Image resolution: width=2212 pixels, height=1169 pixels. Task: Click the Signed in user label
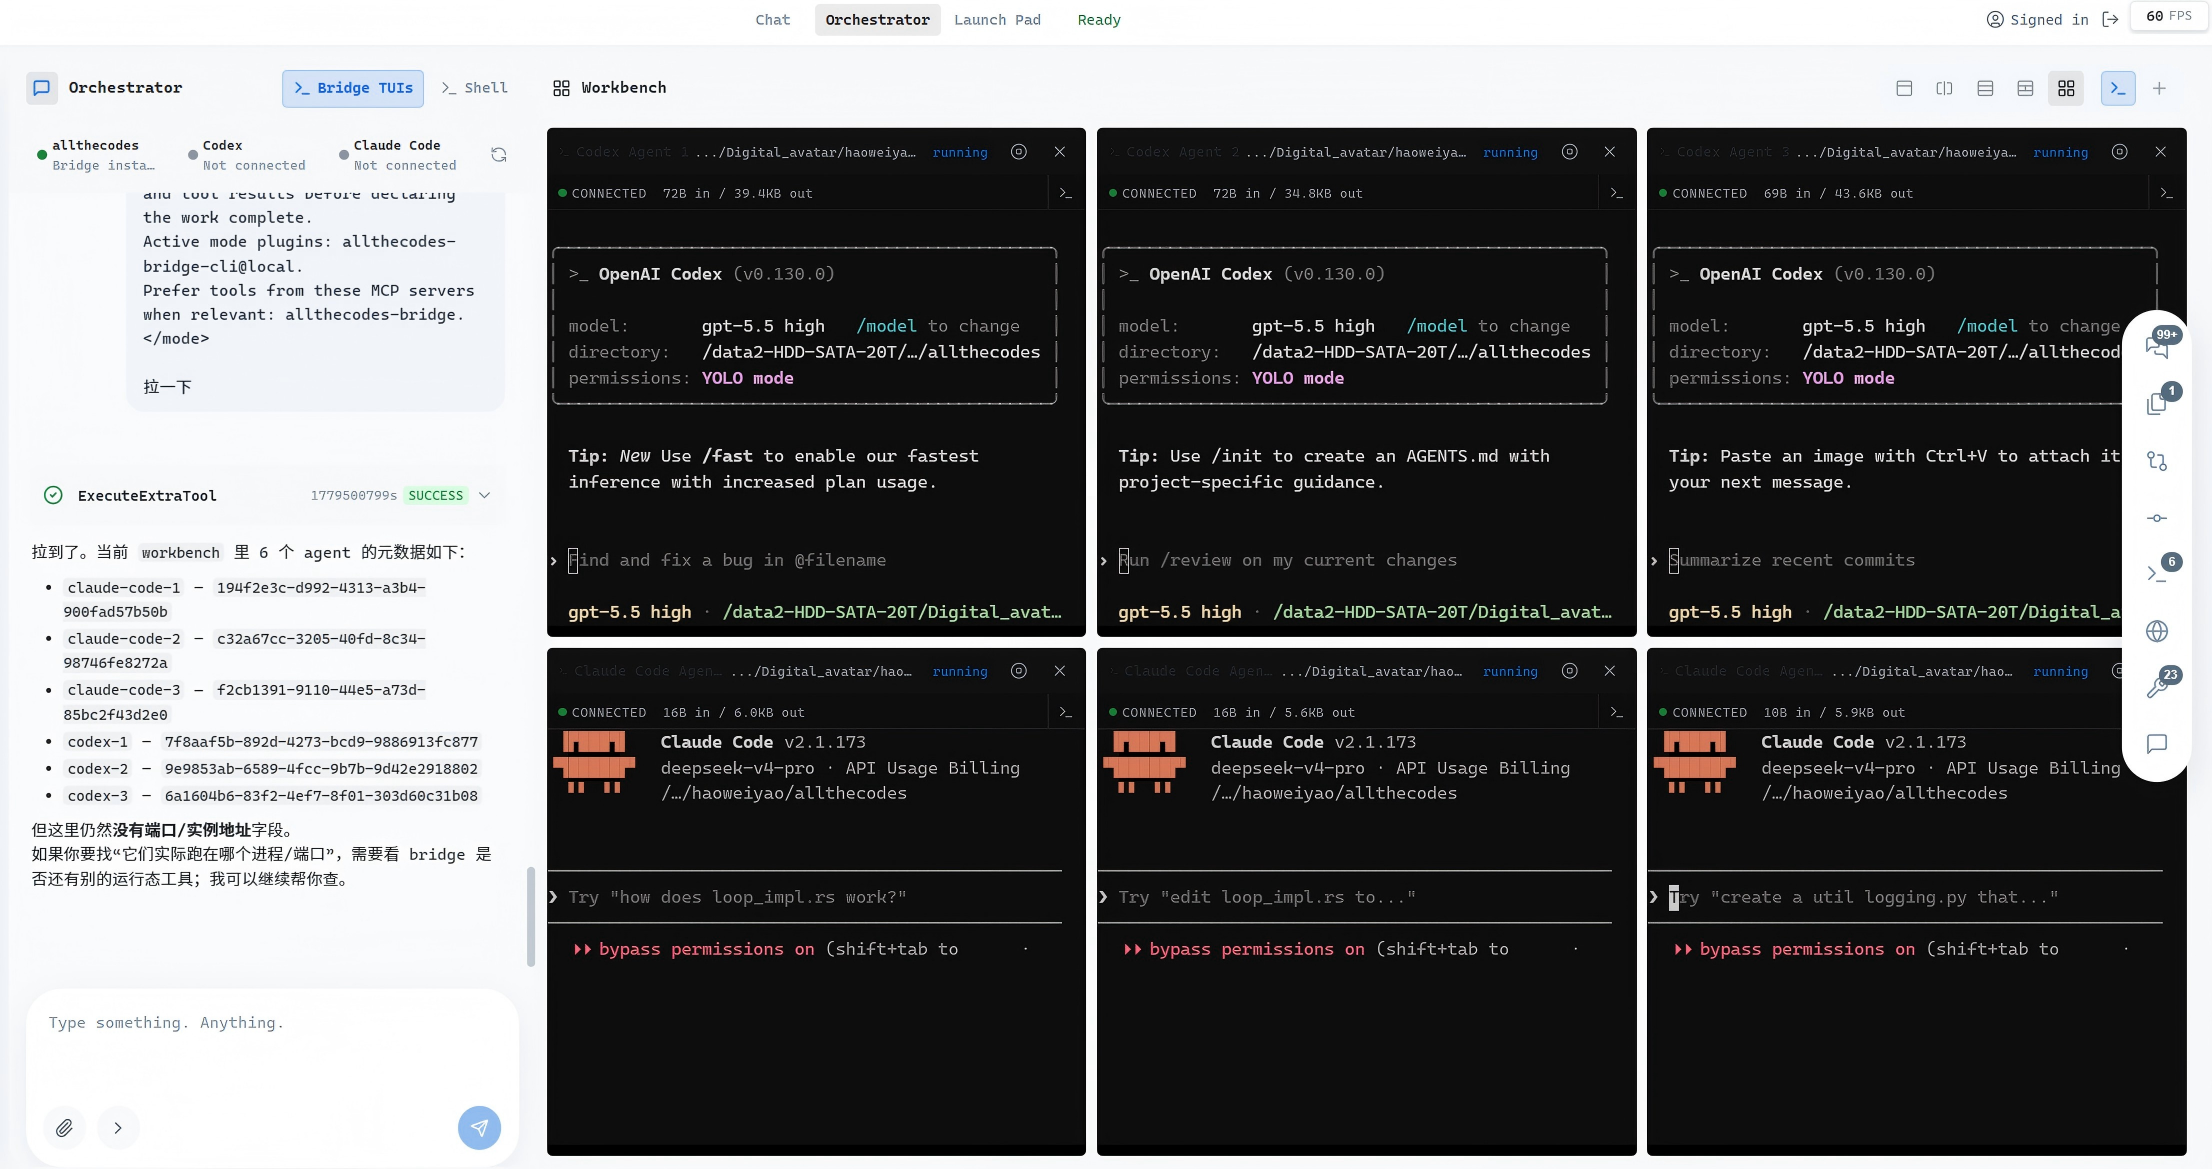click(2037, 19)
